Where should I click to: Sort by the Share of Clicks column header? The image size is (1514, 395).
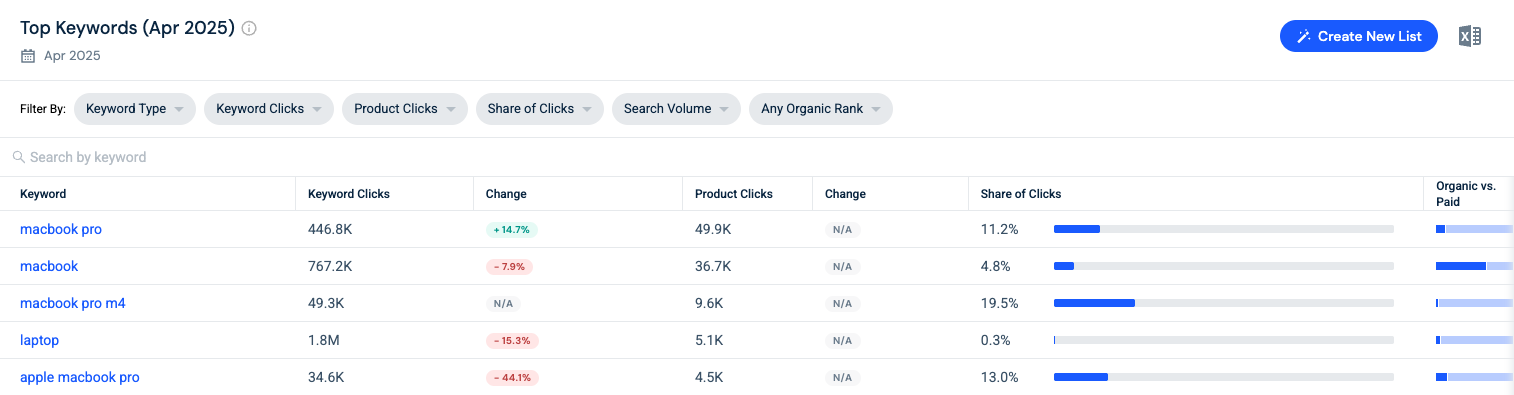tap(1021, 194)
